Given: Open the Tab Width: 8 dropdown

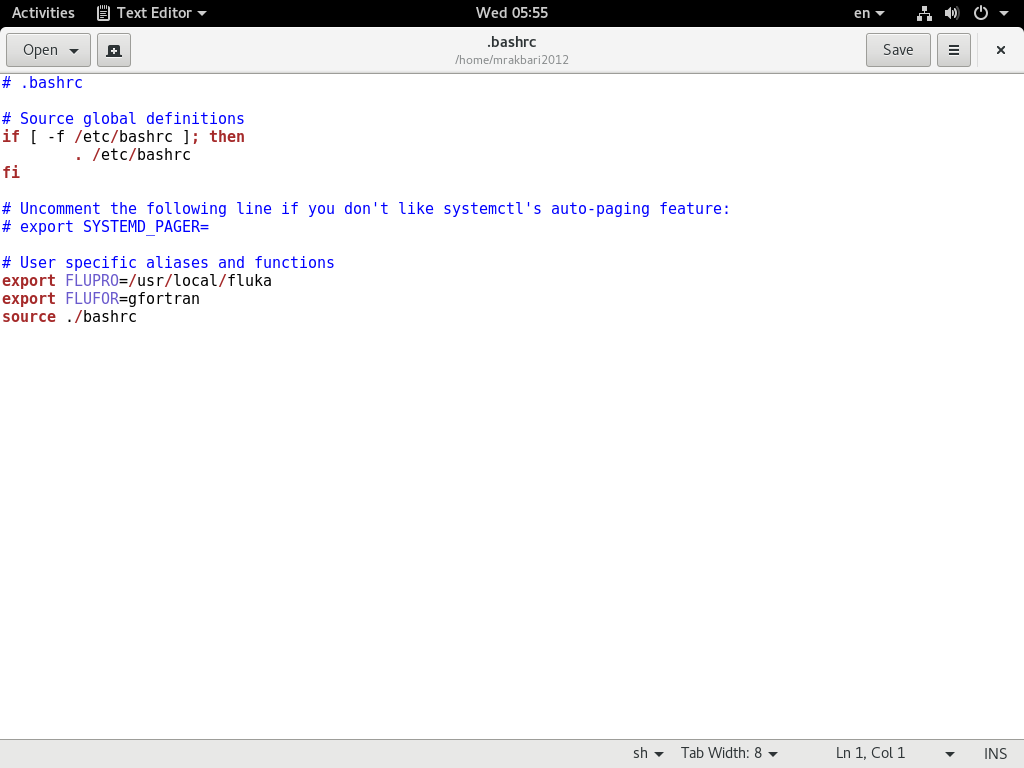Looking at the screenshot, I should coord(729,754).
